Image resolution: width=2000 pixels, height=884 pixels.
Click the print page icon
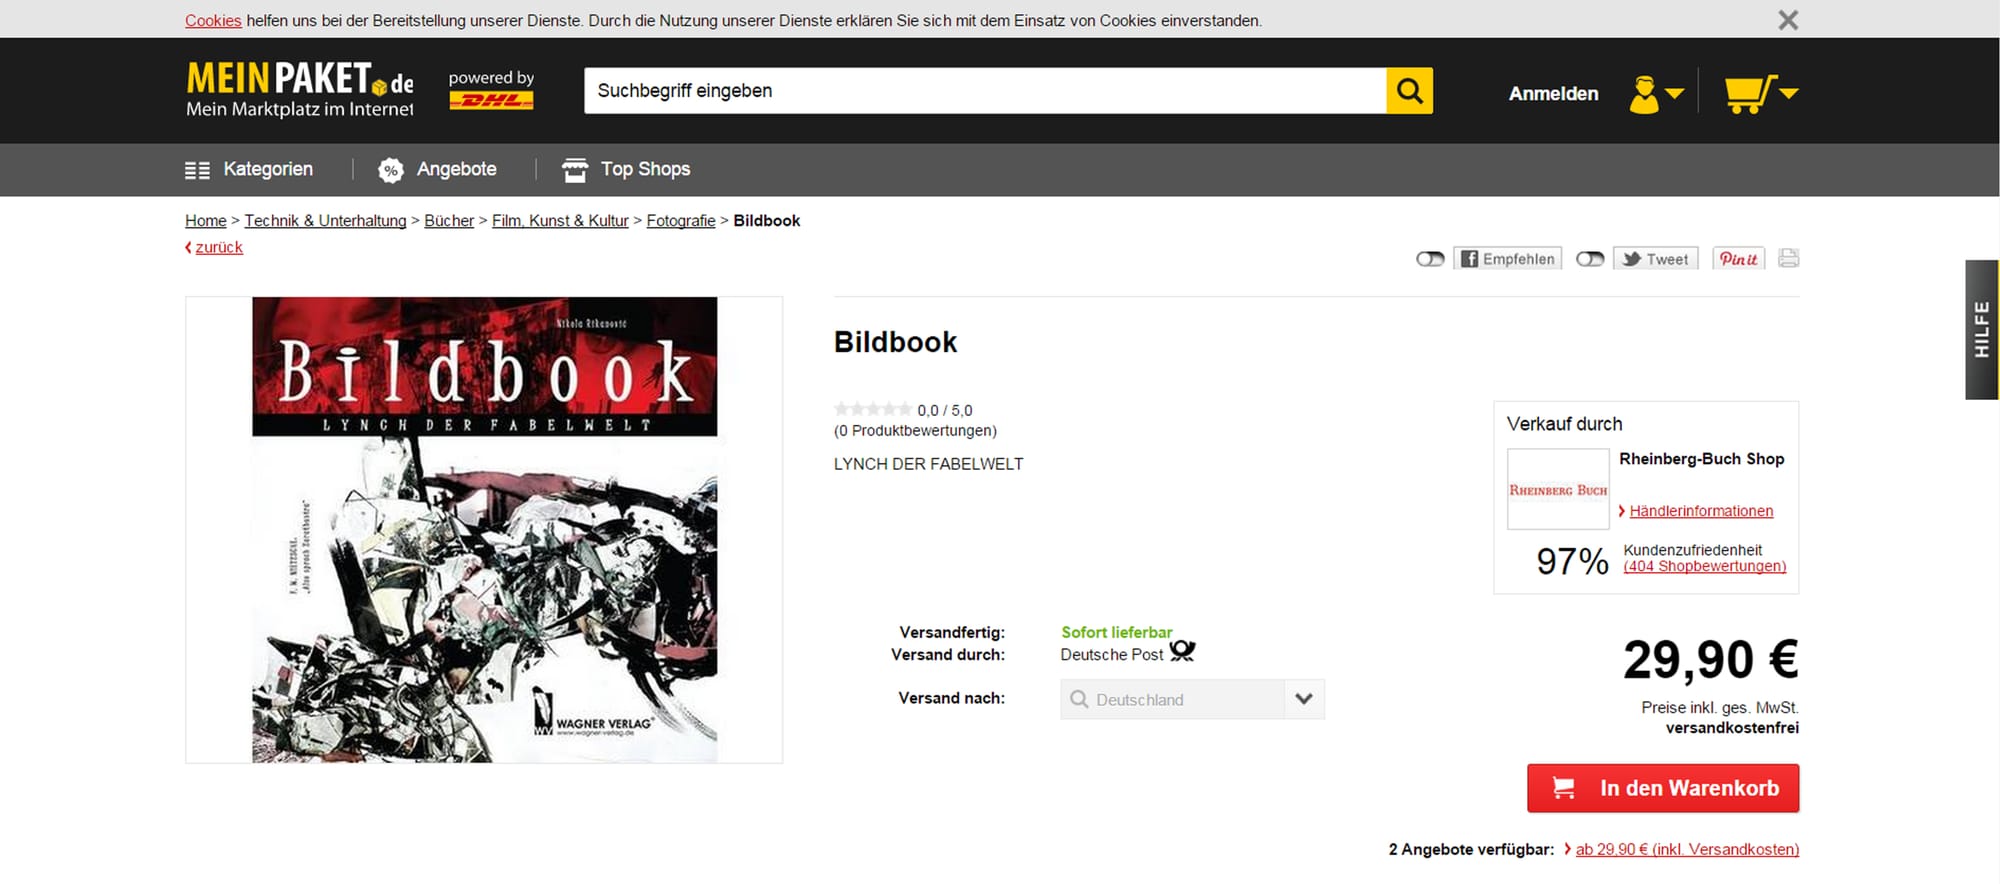1789,258
